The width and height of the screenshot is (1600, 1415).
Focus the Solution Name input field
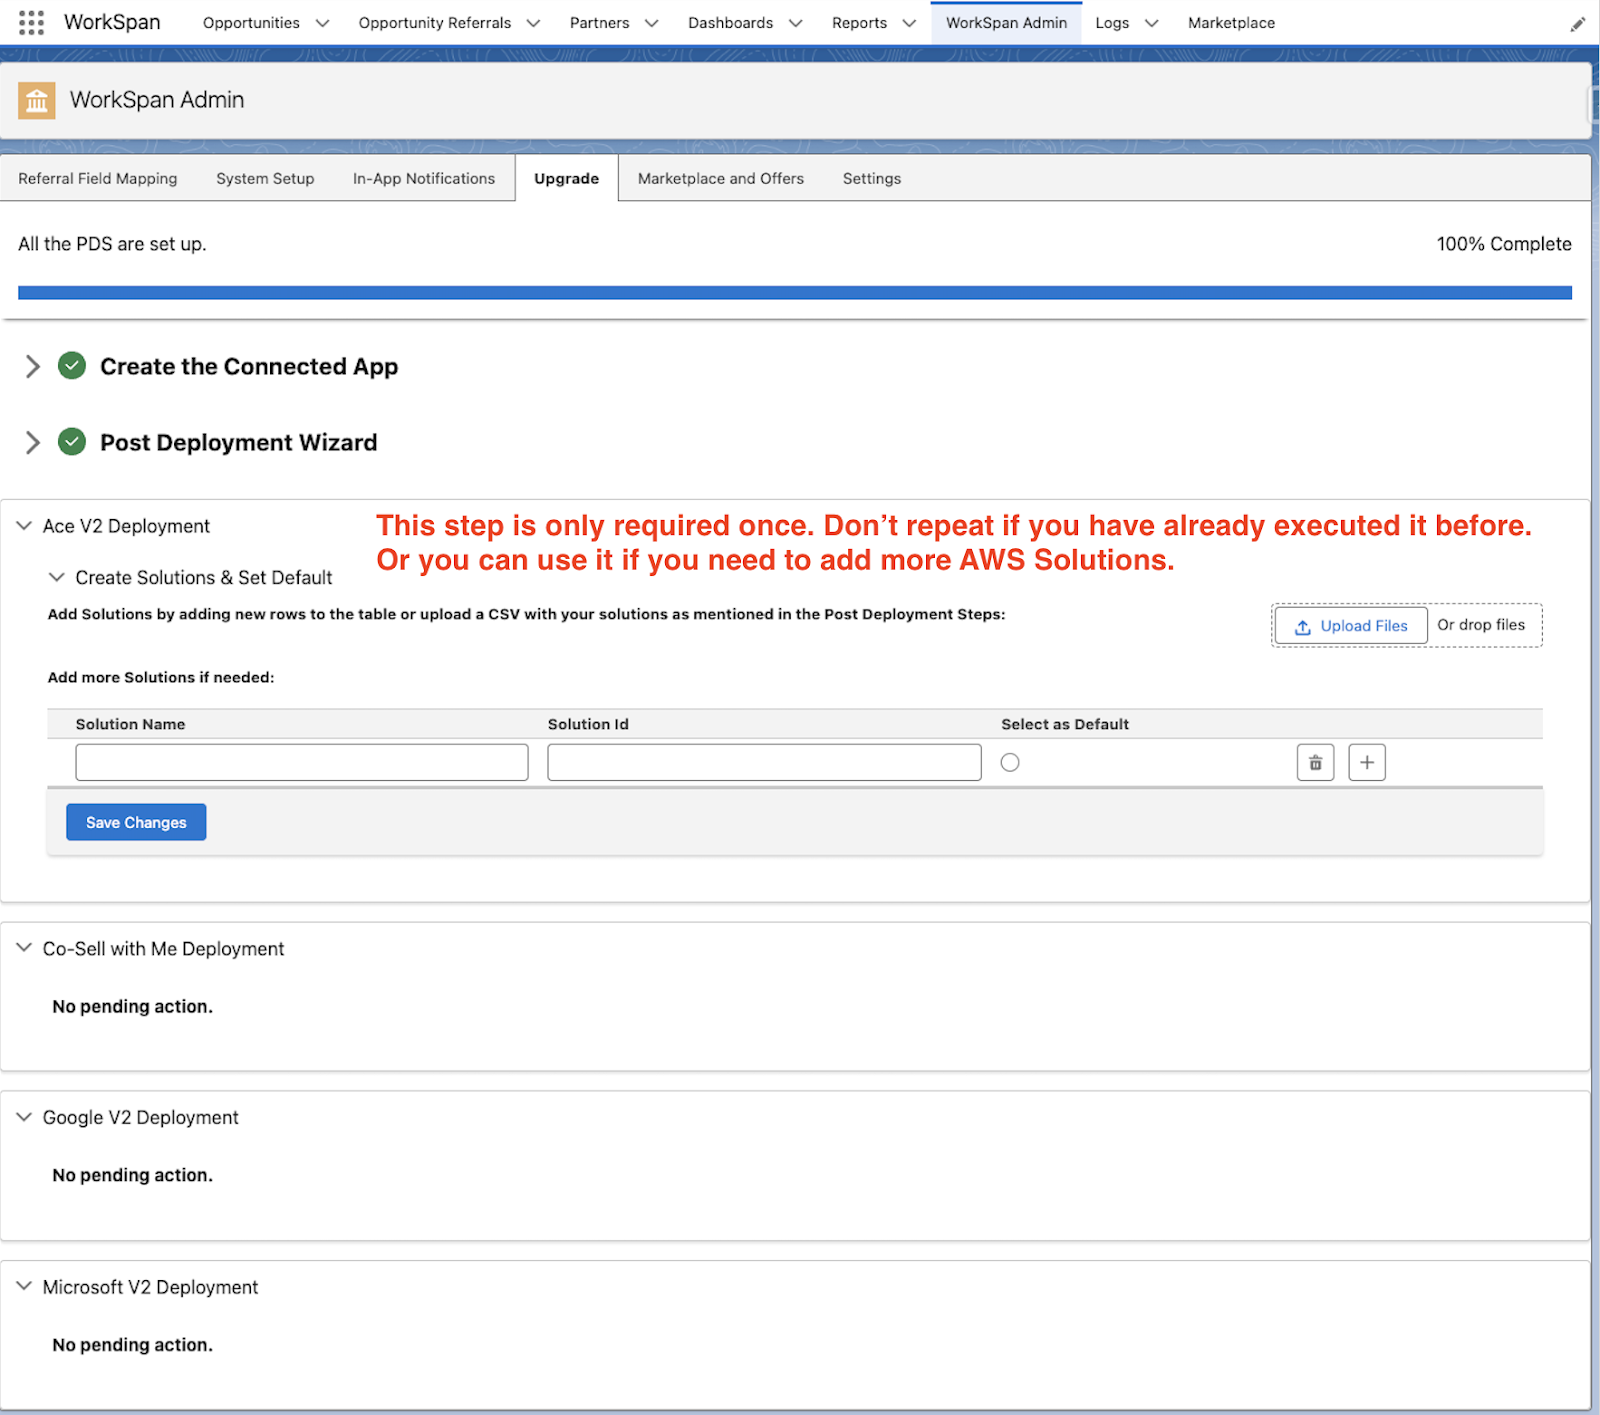coord(302,762)
